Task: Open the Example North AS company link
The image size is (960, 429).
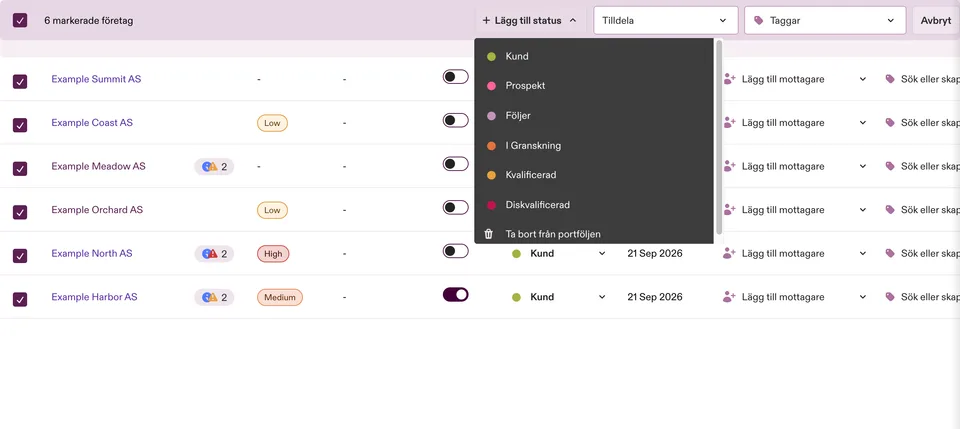Action: pyautogui.click(x=92, y=253)
